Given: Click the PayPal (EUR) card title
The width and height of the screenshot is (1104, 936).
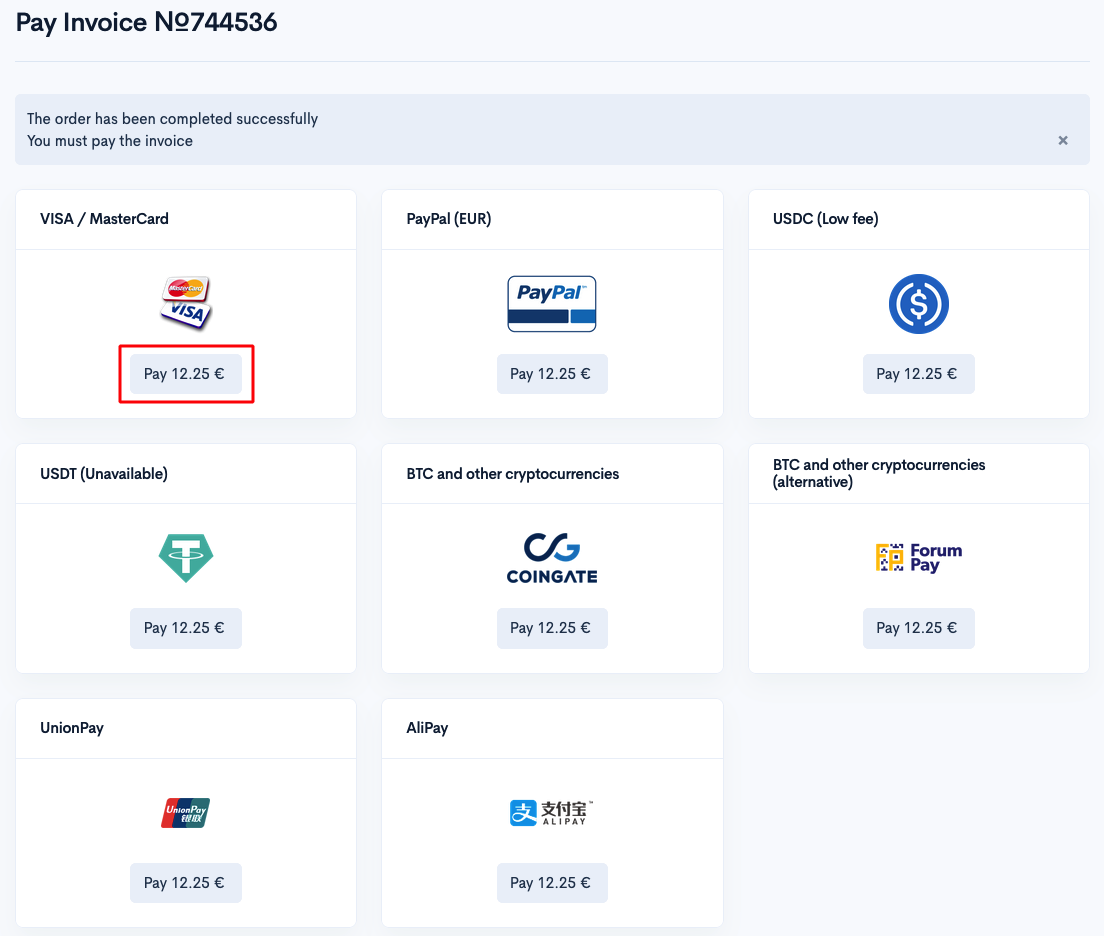Looking at the screenshot, I should (x=448, y=219).
